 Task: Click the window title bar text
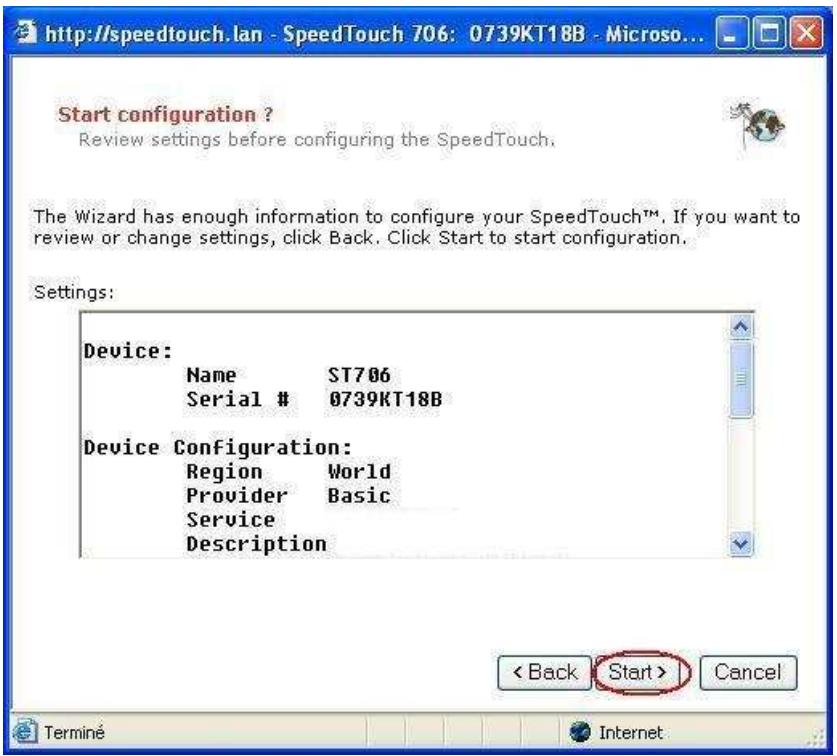click(x=375, y=34)
